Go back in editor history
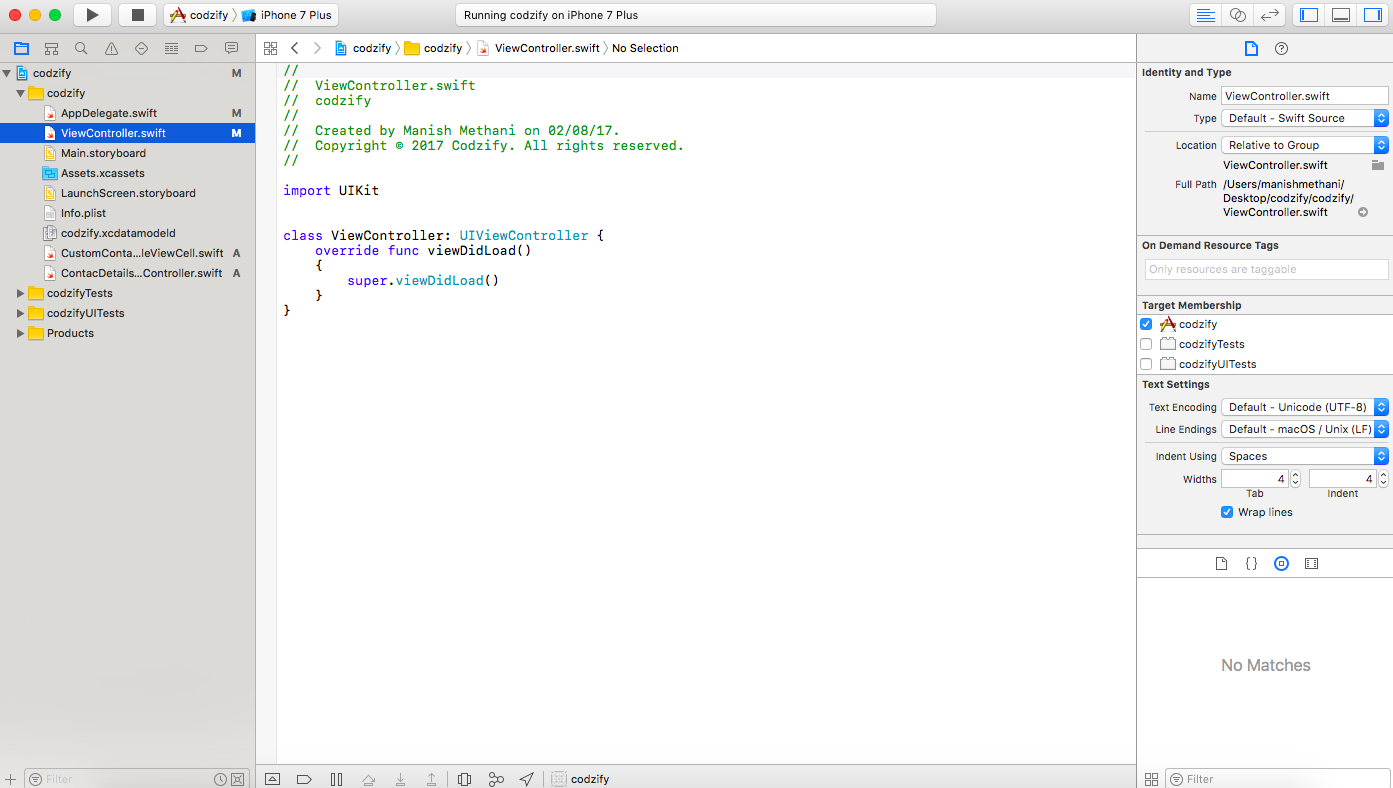 tap(294, 48)
